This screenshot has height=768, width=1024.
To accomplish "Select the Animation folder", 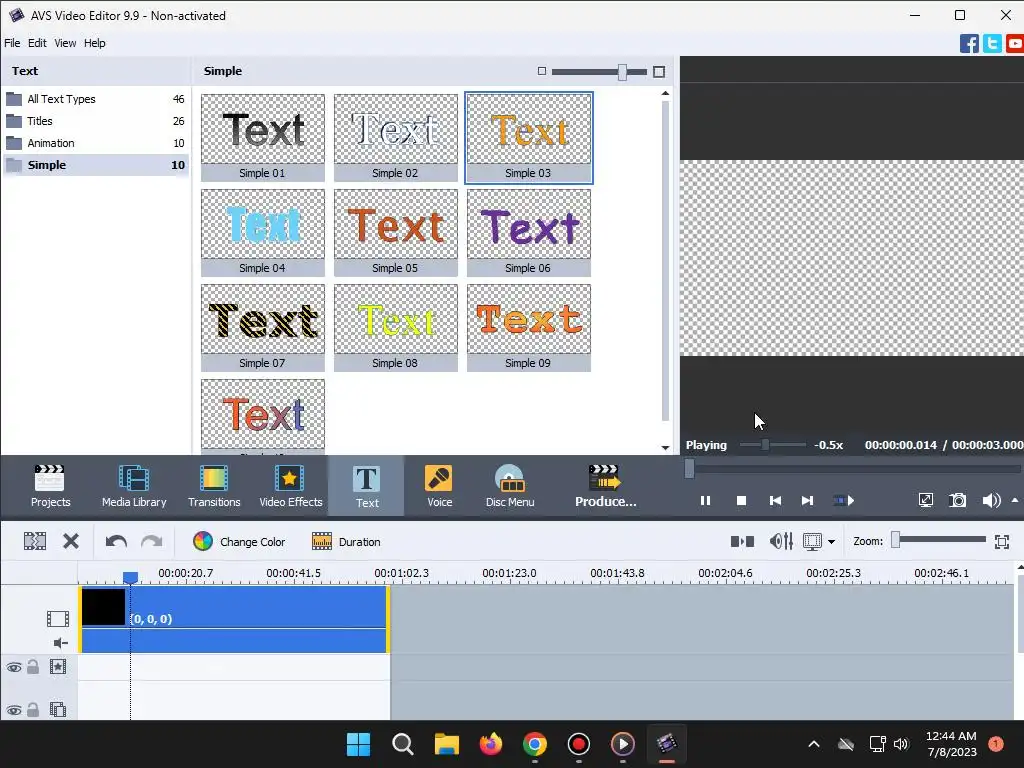I will point(95,143).
